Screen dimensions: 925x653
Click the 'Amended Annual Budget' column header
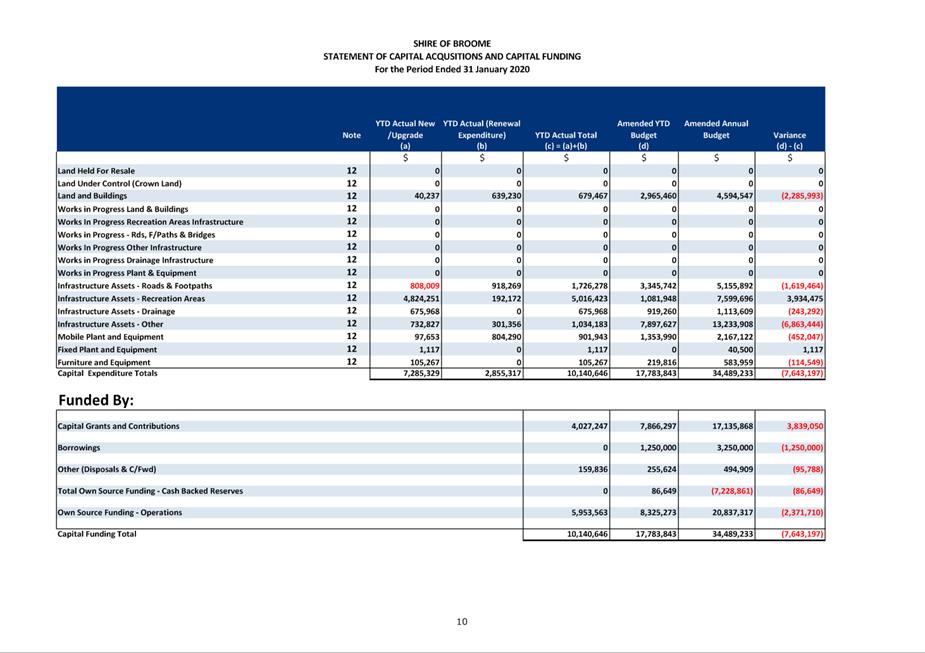716,129
